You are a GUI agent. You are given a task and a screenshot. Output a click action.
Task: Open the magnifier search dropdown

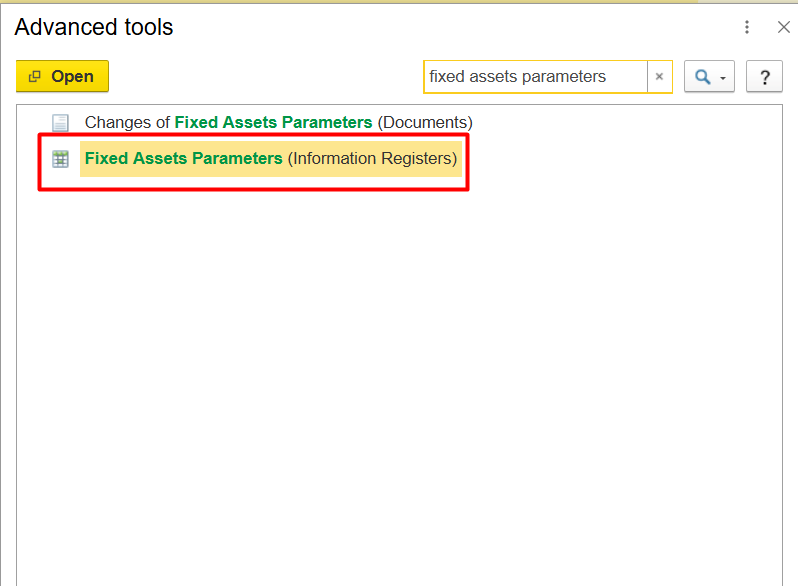(x=709, y=77)
